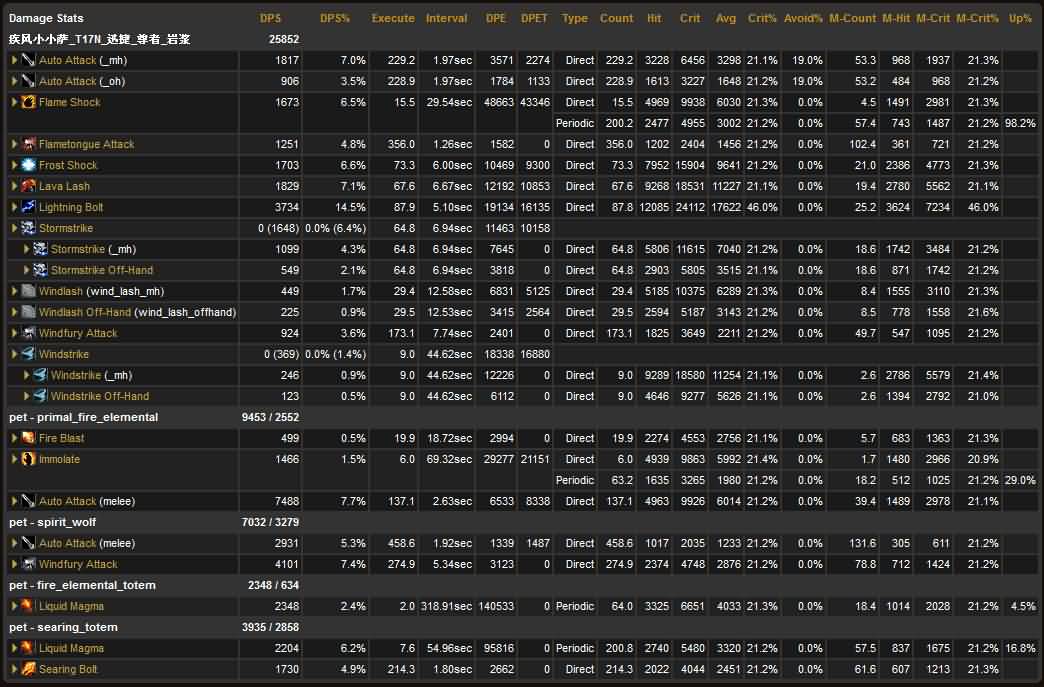Expand the Stormstrike parent row arrow
Image resolution: width=1044 pixels, height=687 pixels.
pyautogui.click(x=14, y=228)
